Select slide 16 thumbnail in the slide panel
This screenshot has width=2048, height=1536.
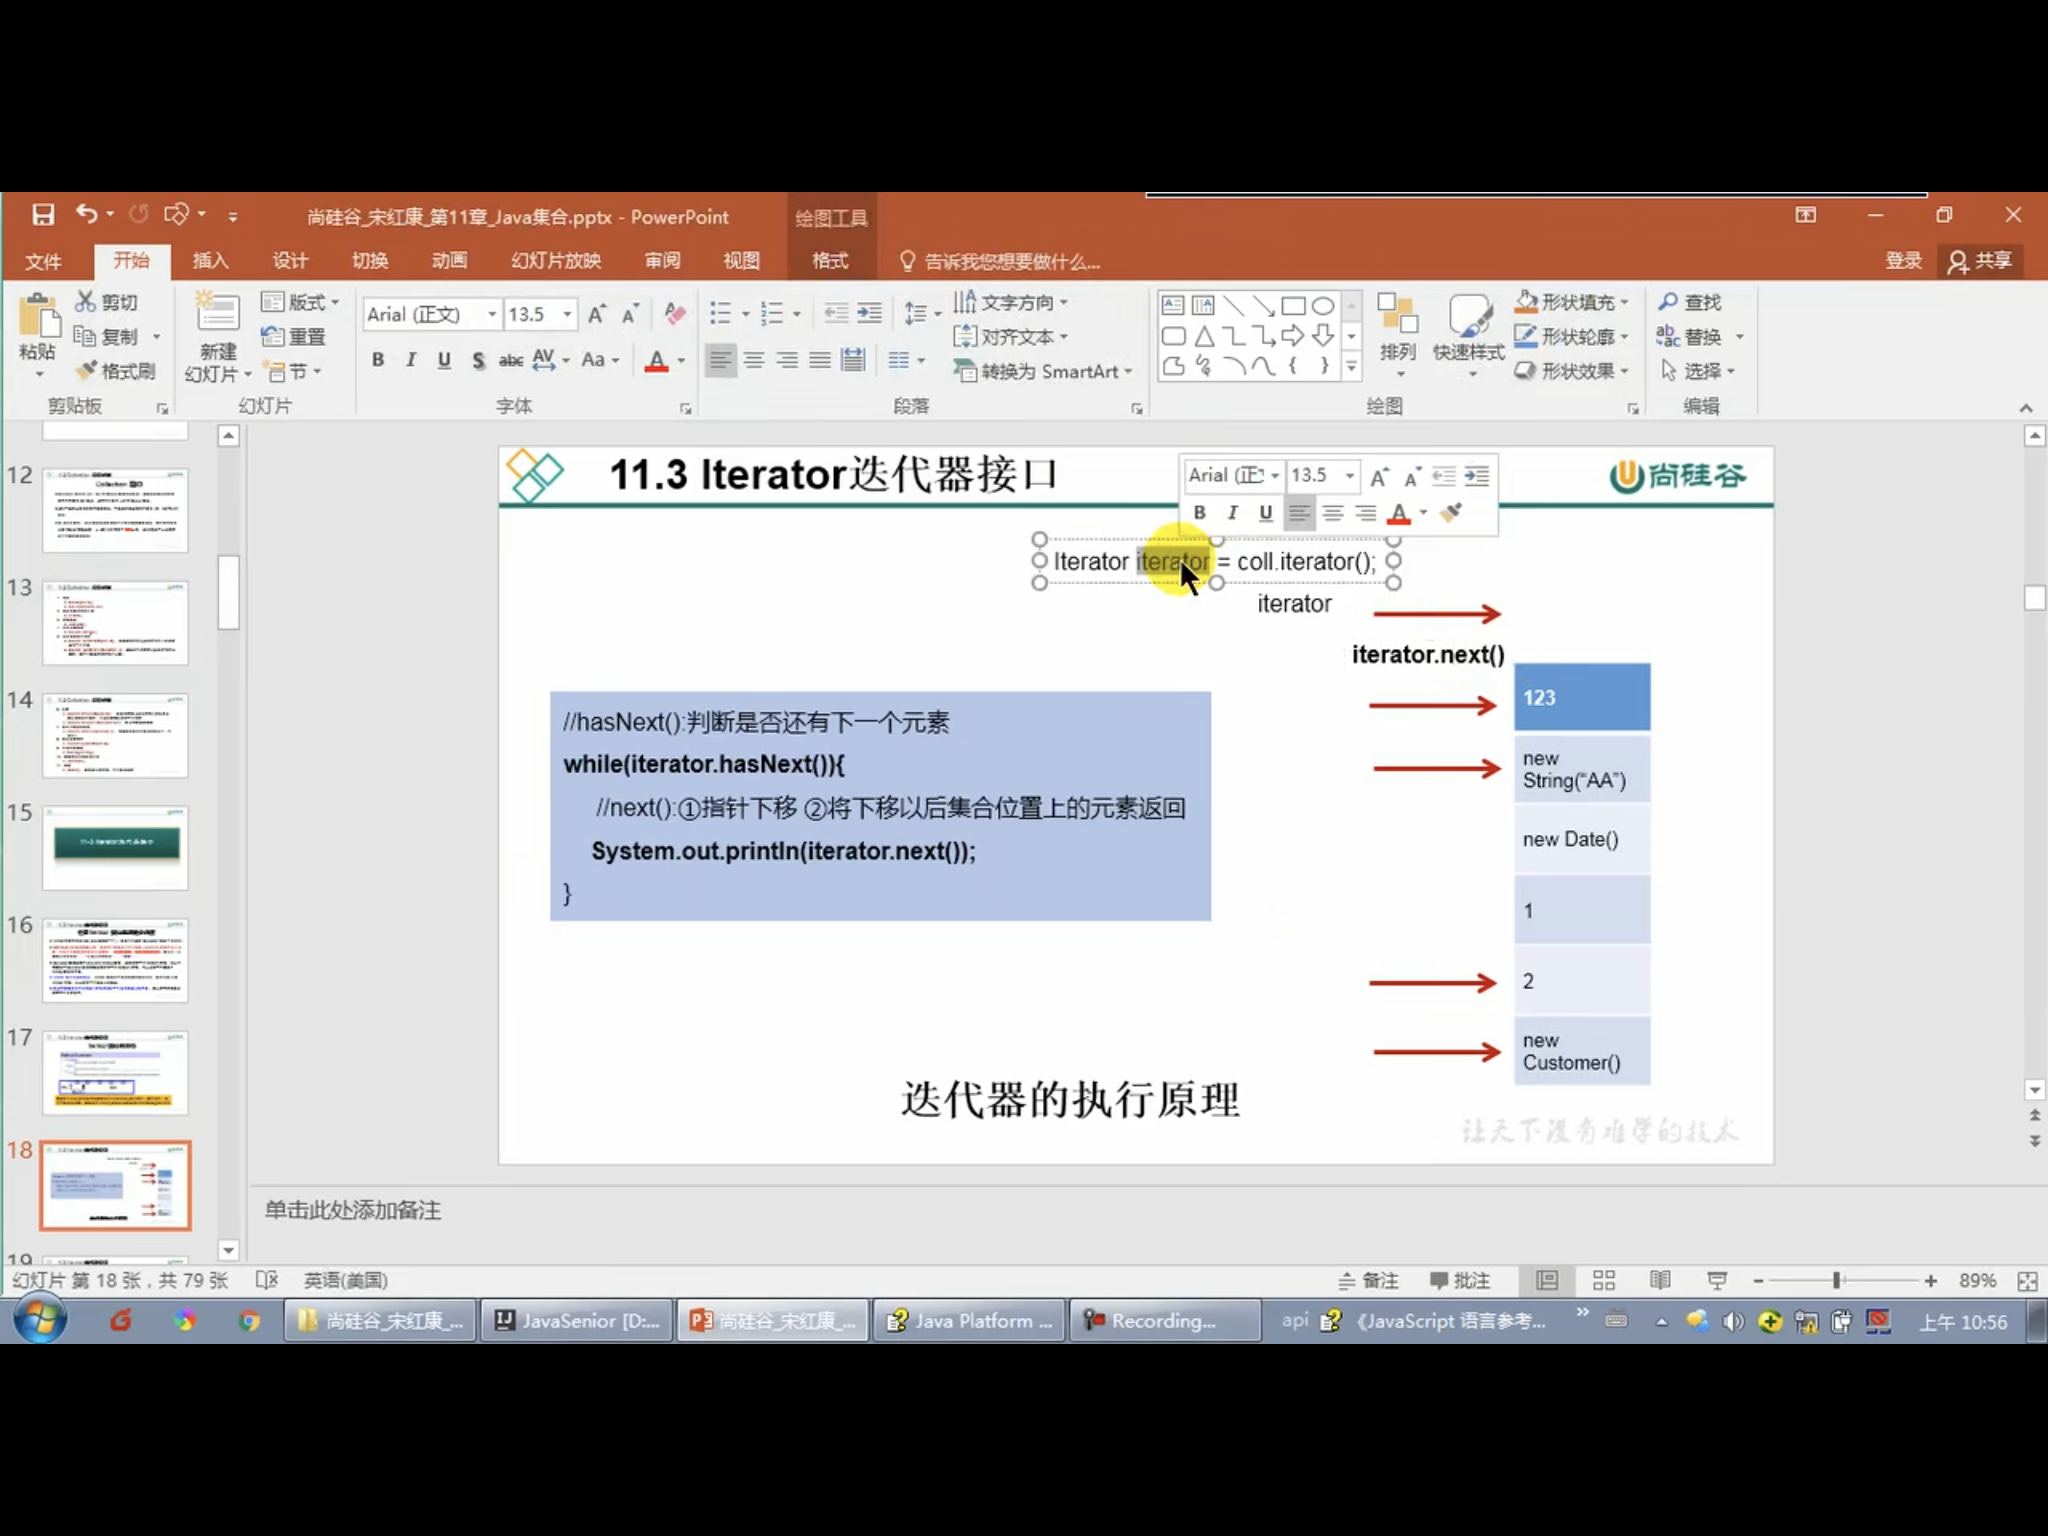click(115, 960)
